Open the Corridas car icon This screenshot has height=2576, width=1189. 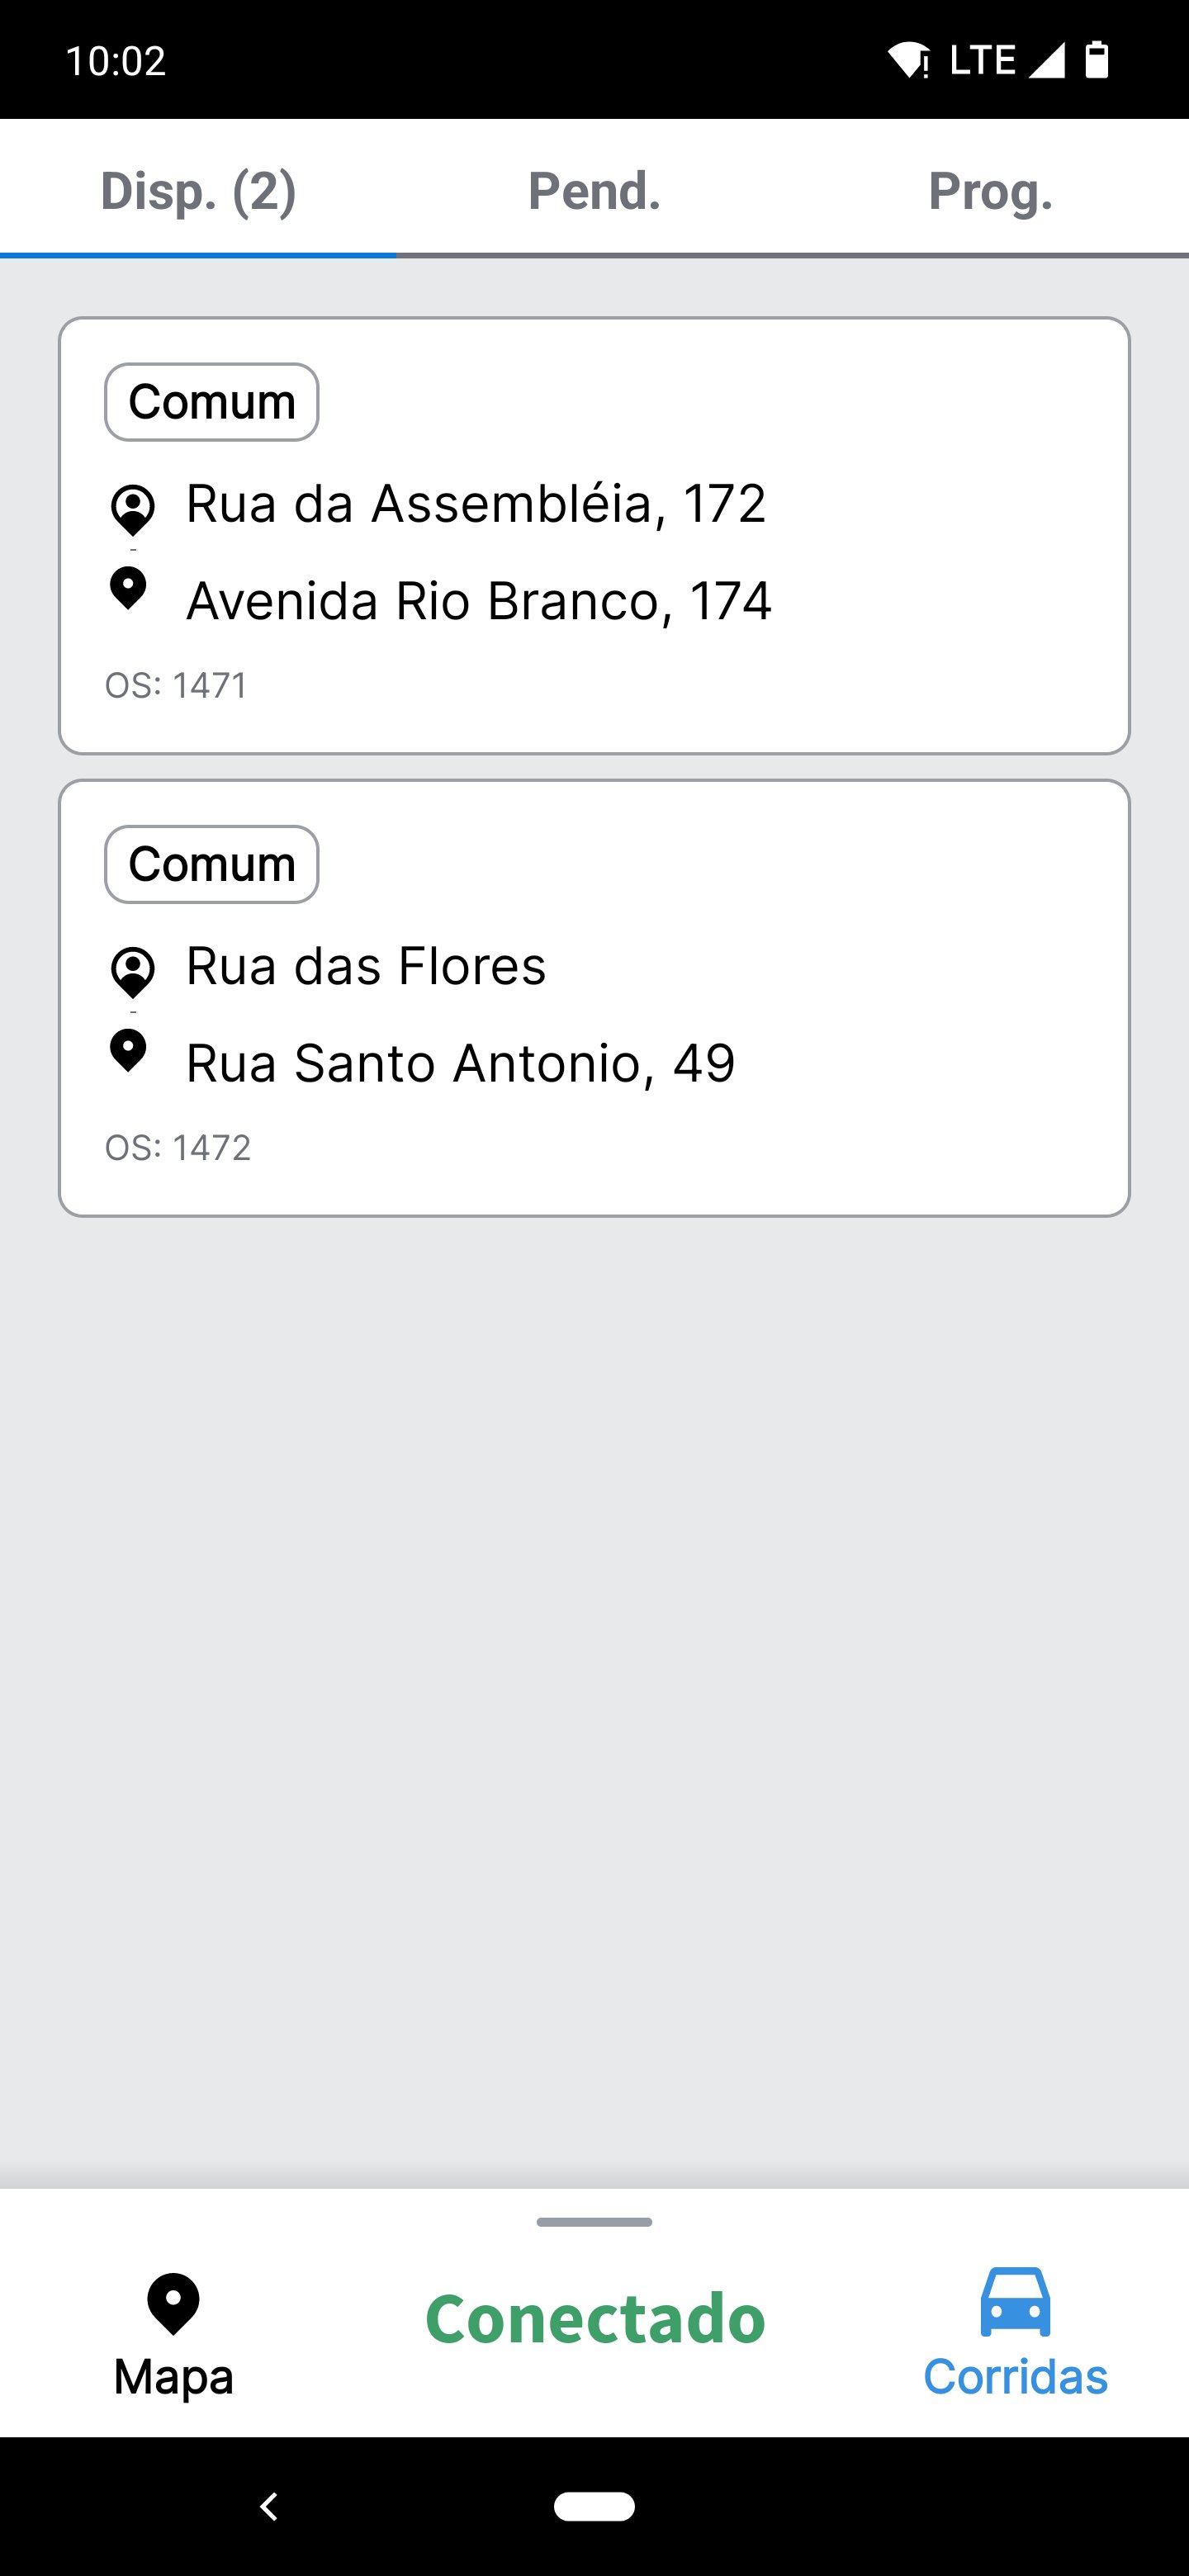point(1015,2302)
